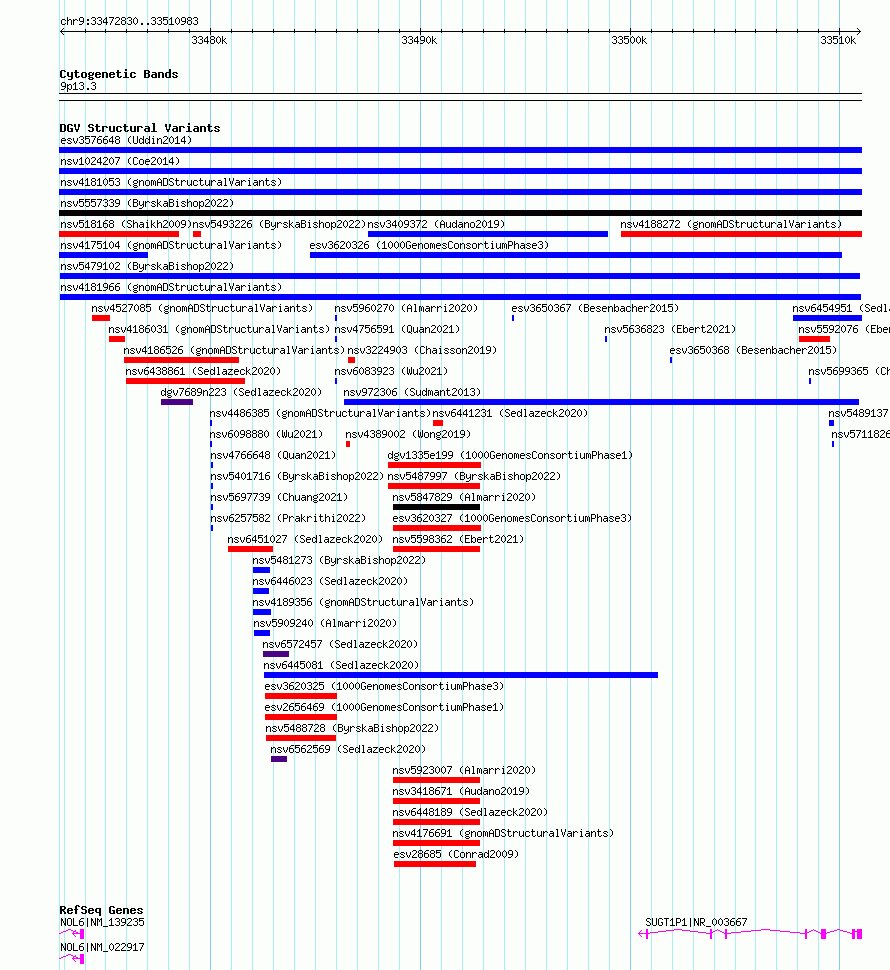Open nsv518168 (Shaikh2009) variant

pos(126,225)
